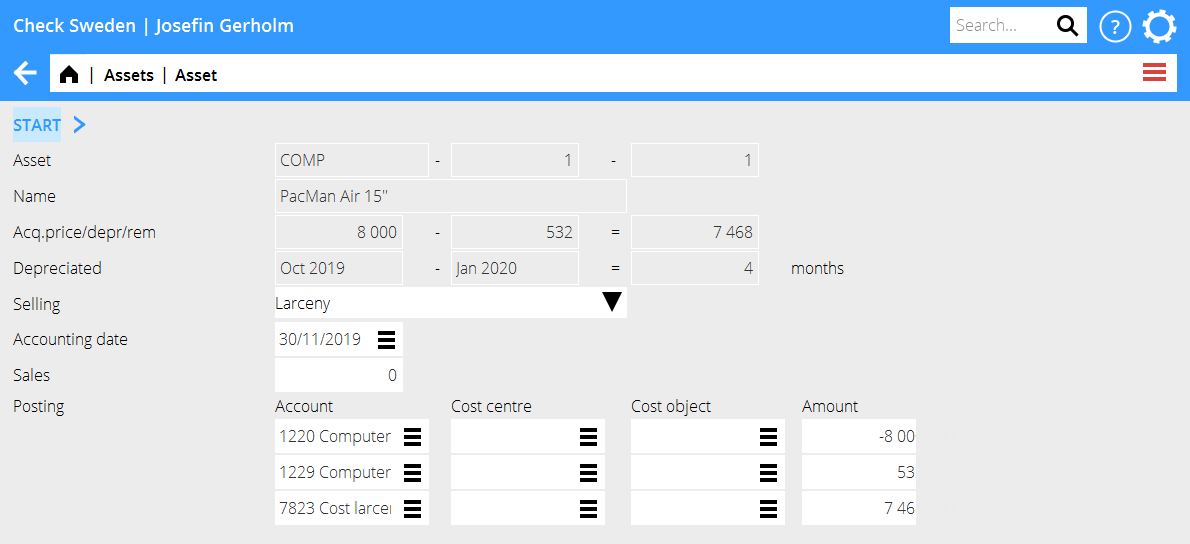Click into the Search field
This screenshot has width=1190, height=544.
pyautogui.click(x=998, y=26)
